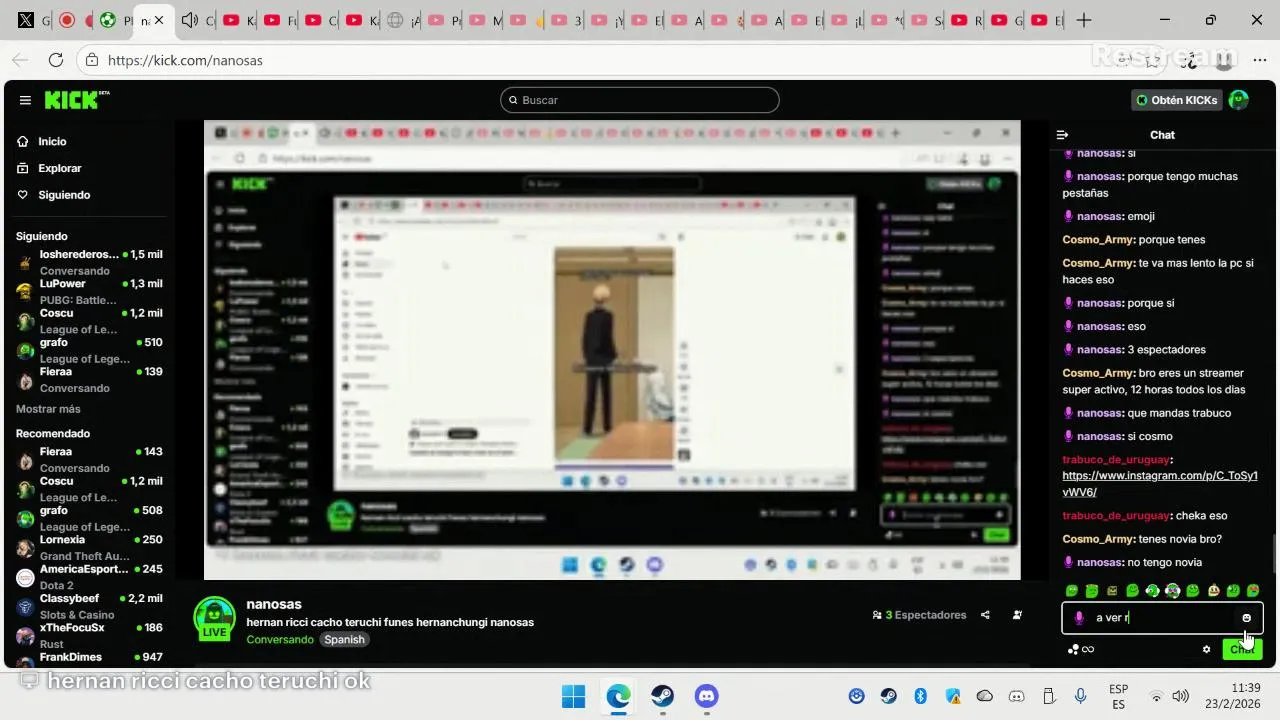Open browser three-dots settings menu
This screenshot has height=720, width=1280.
pos(1259,60)
